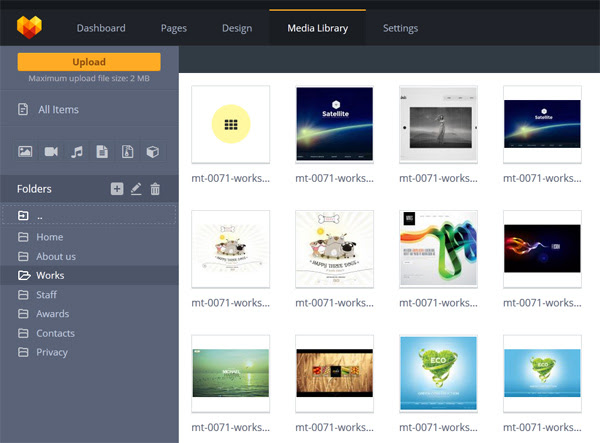Go up to parent folder '..'

(x=40, y=215)
